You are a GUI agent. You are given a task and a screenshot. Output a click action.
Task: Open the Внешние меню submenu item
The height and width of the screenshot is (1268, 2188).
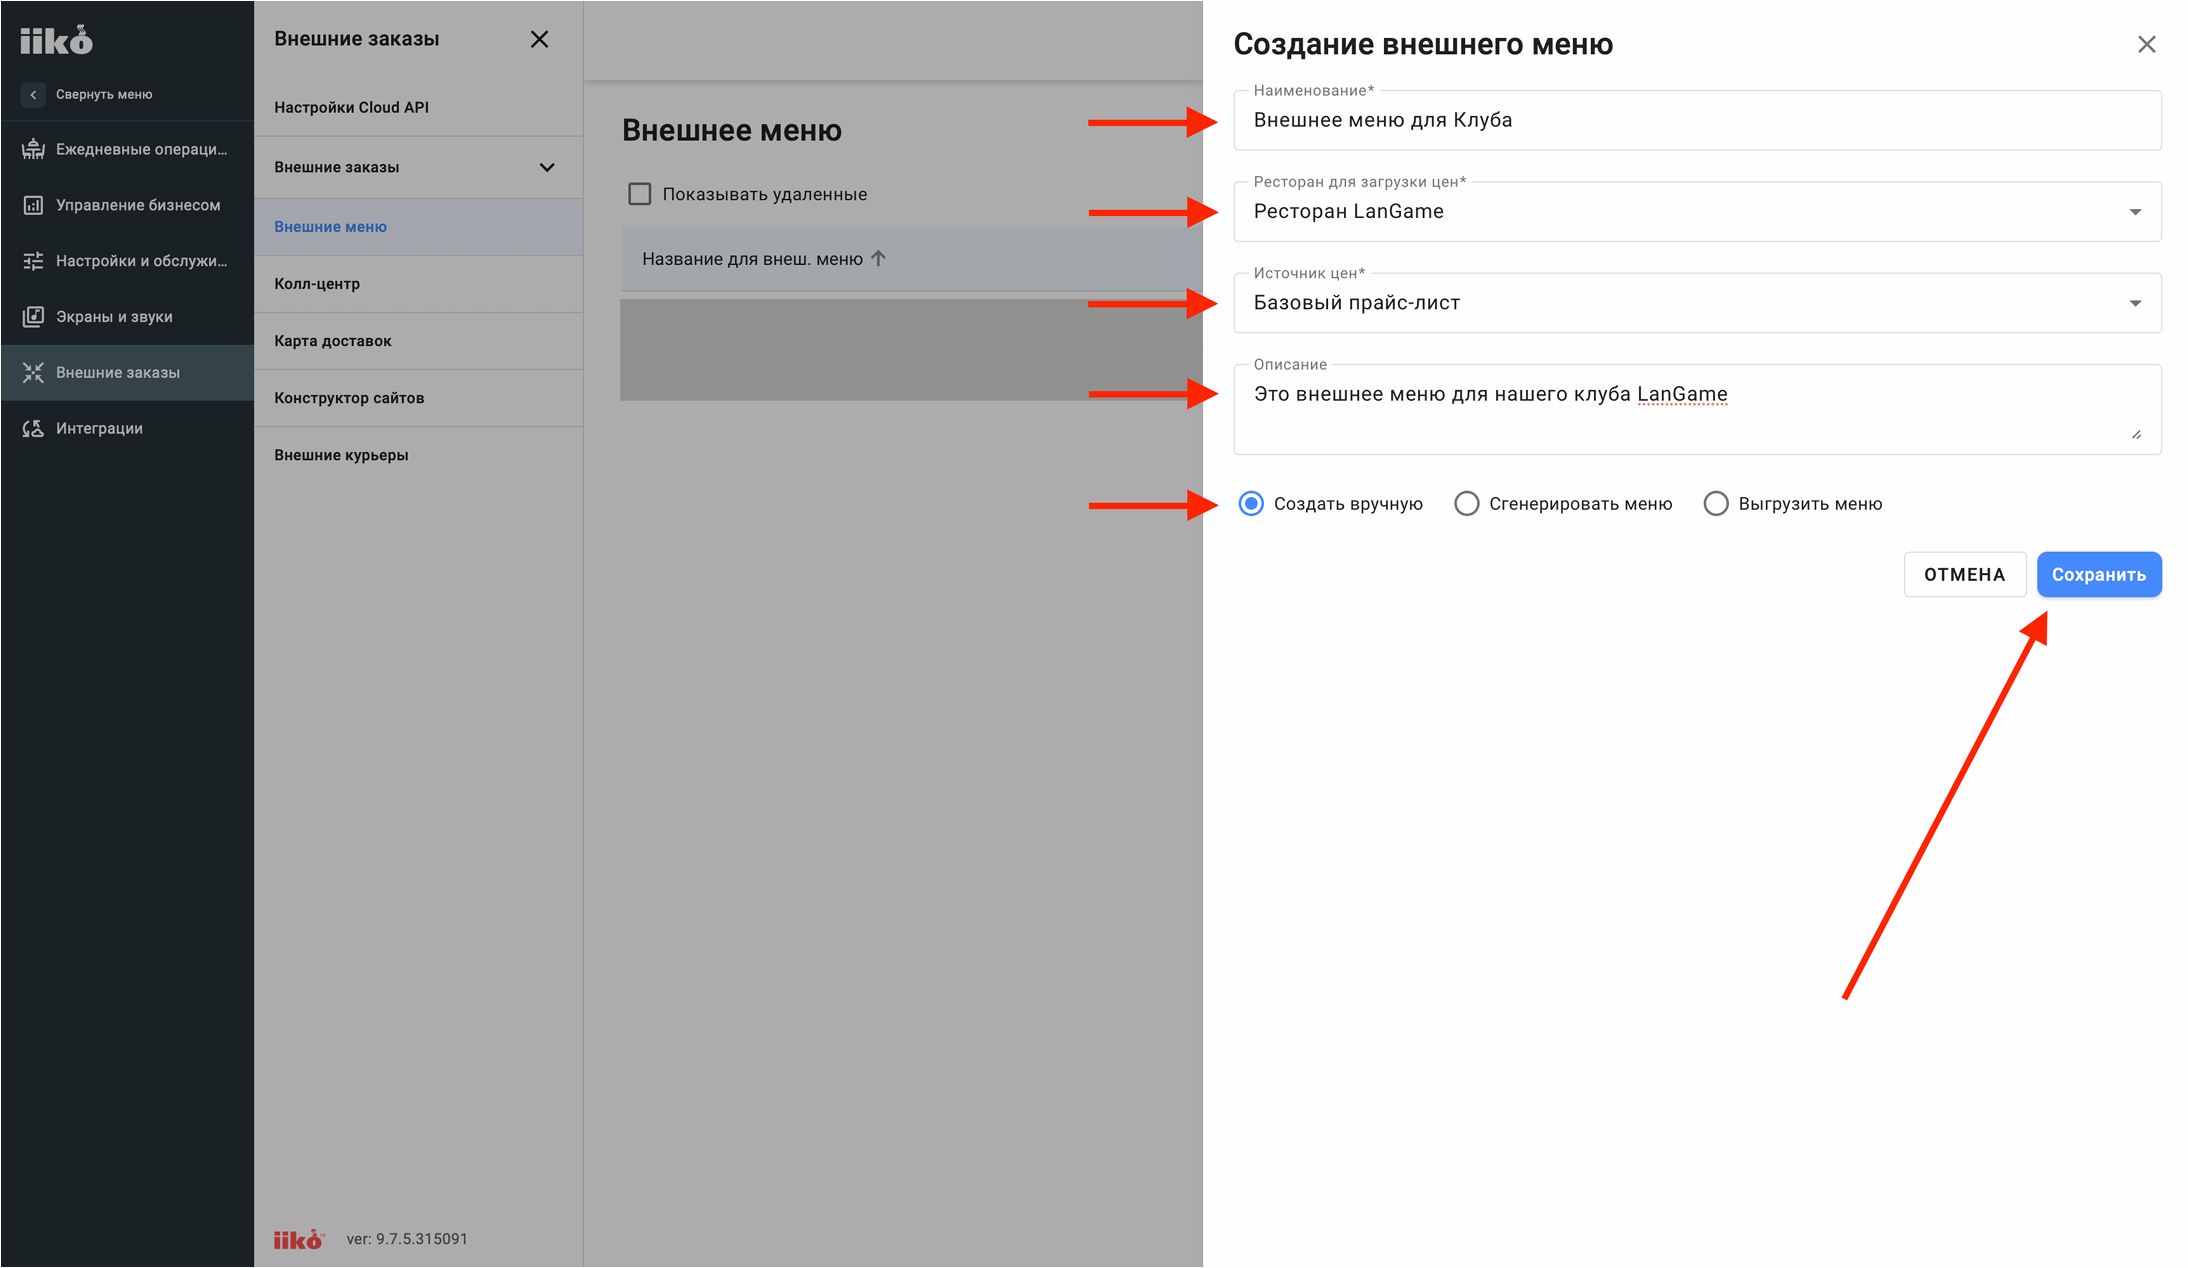point(418,227)
